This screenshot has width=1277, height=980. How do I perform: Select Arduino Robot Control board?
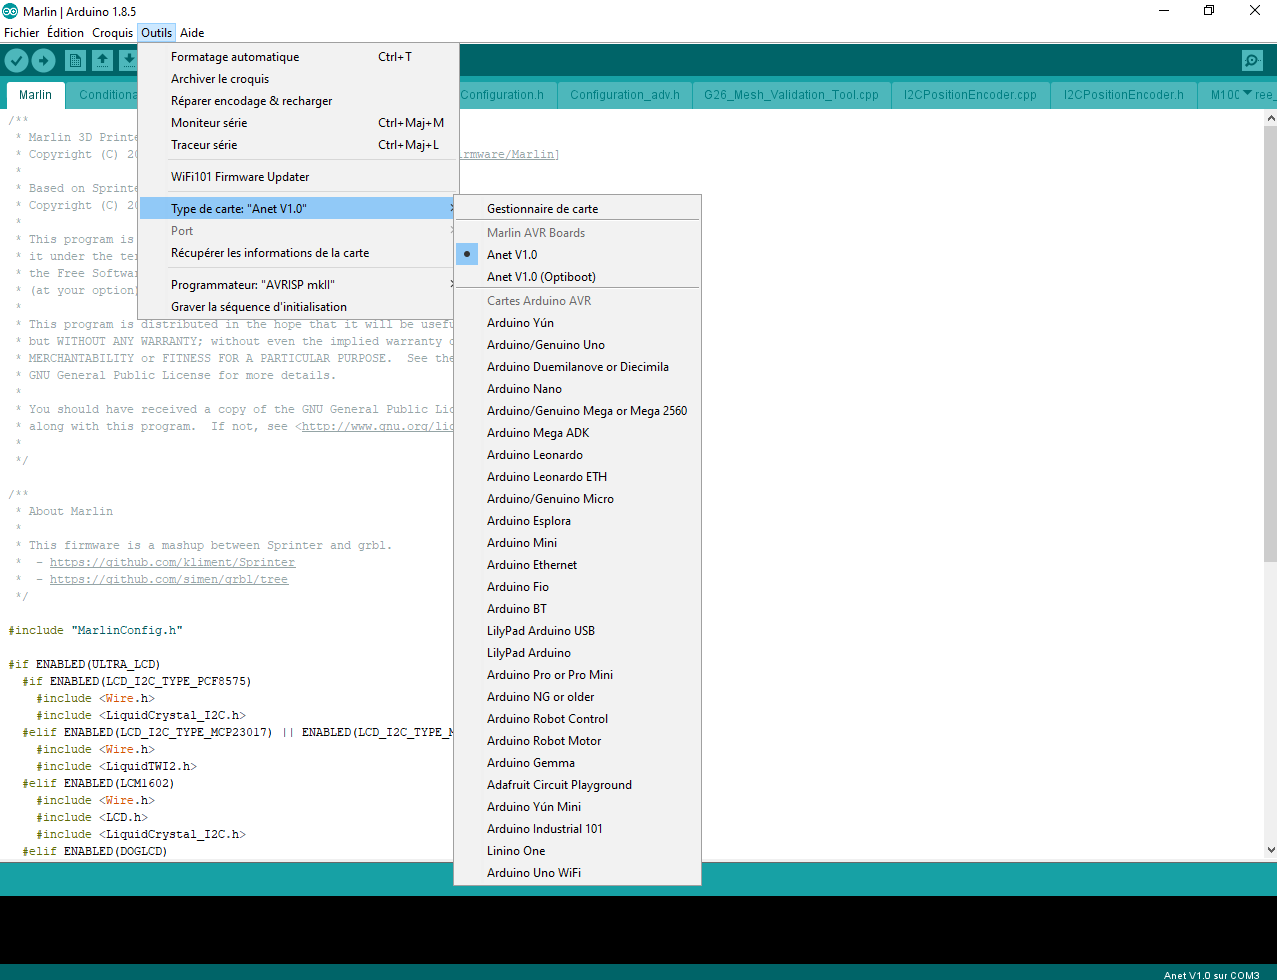(577, 719)
